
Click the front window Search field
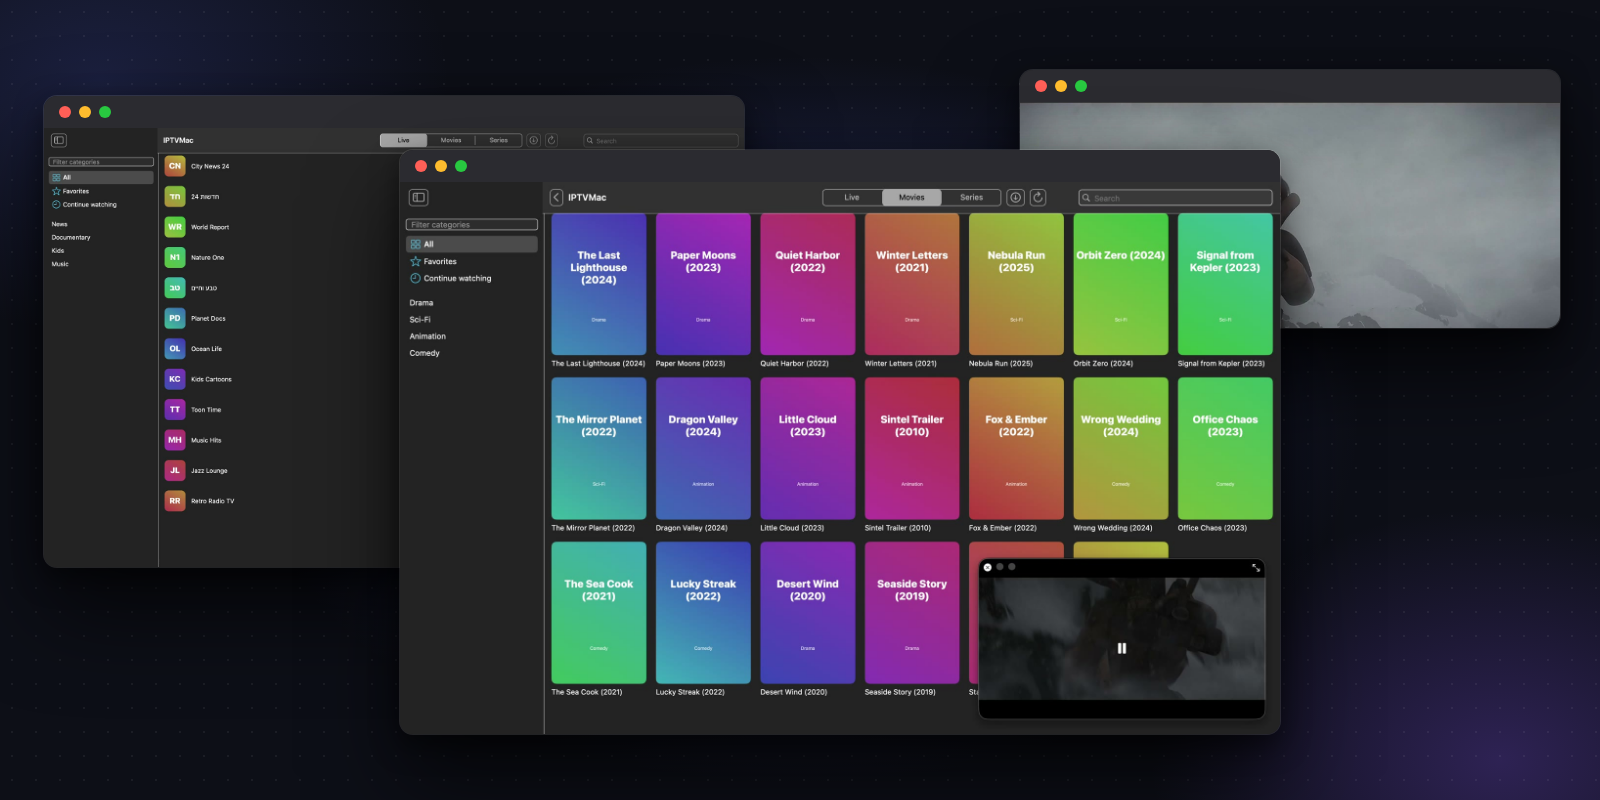coord(1175,198)
